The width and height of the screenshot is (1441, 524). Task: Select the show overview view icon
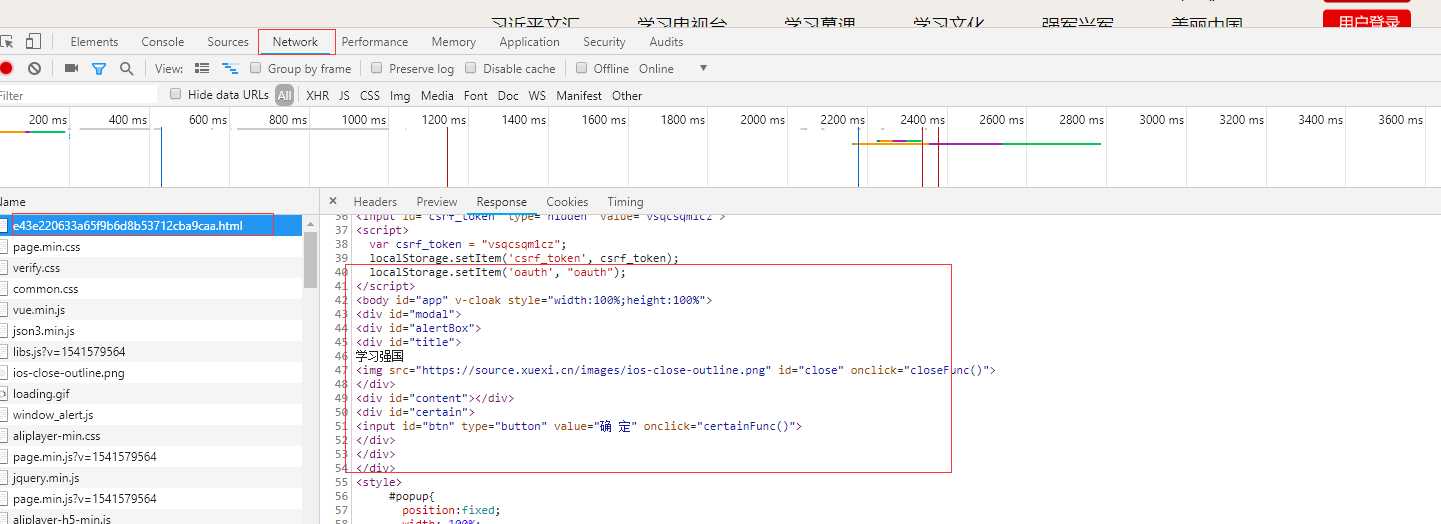pos(230,68)
